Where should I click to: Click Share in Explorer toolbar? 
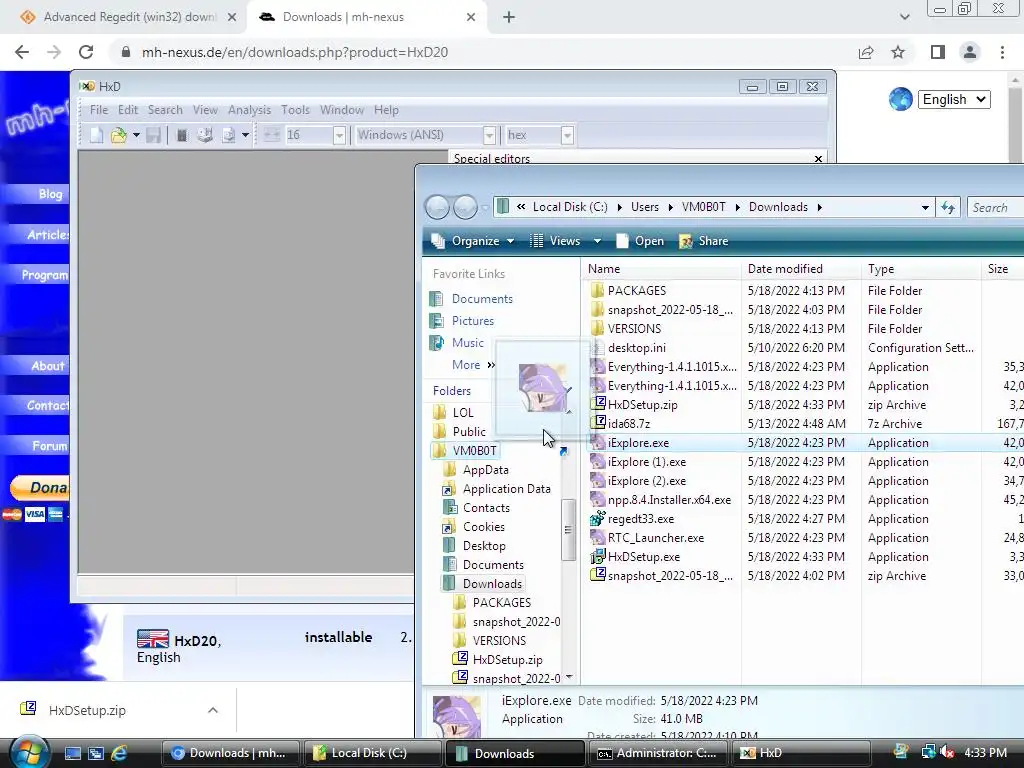pos(703,241)
